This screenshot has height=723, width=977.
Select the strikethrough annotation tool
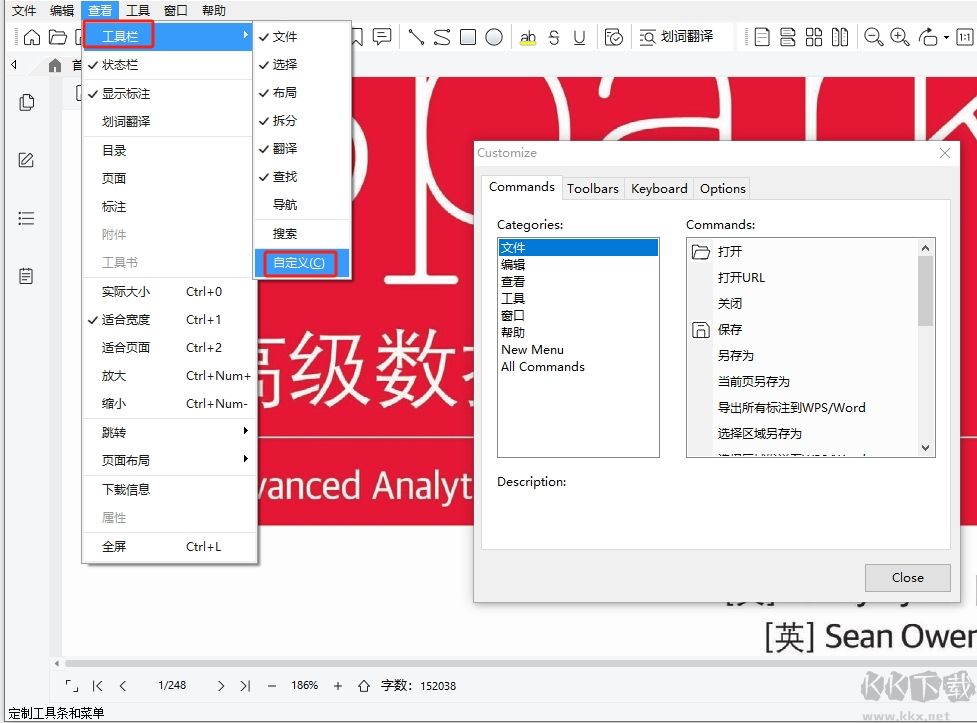tap(553, 37)
